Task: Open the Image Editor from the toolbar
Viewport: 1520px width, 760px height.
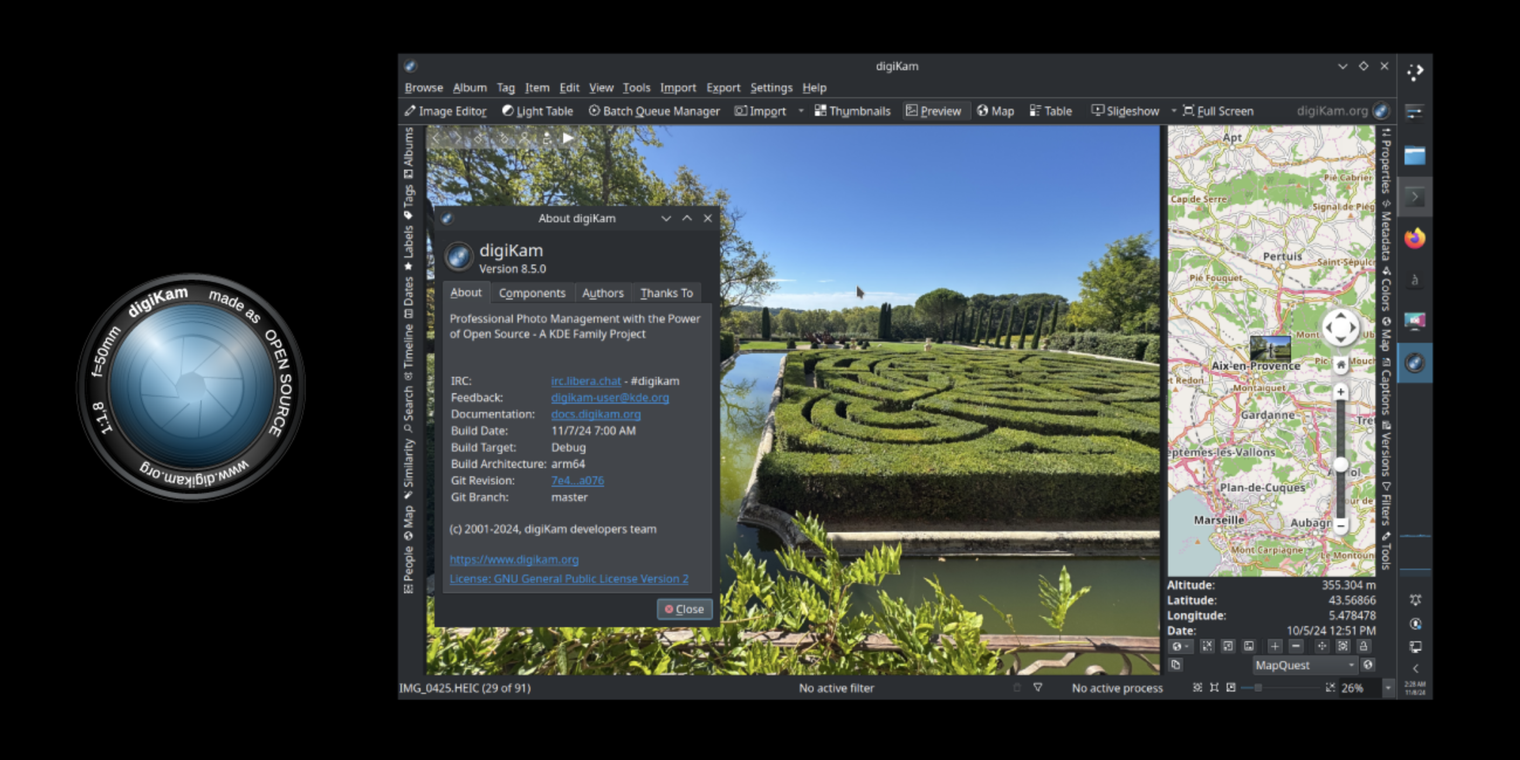Action: (x=446, y=111)
